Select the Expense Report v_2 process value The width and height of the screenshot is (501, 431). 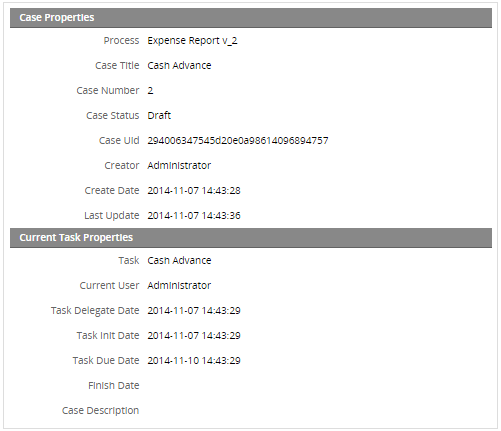pos(192,41)
